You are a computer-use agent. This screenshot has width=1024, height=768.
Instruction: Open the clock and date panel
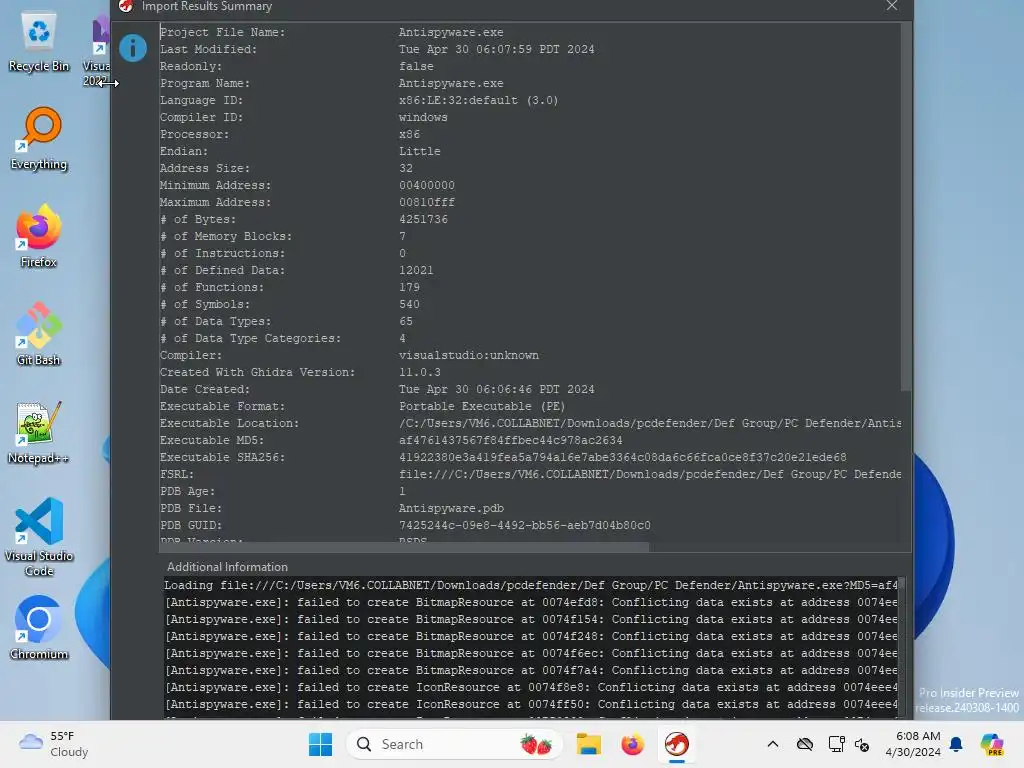tap(913, 744)
